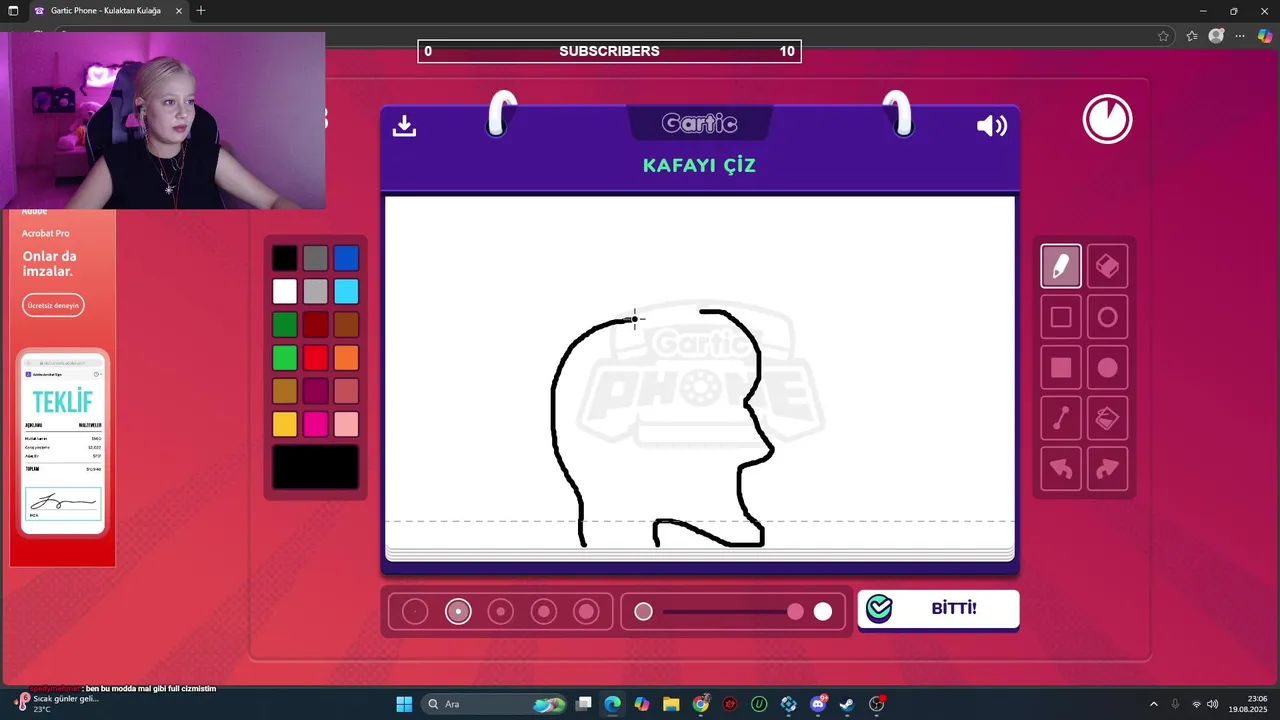This screenshot has width=1280, height=720.
Task: Open File Explorer from the taskbar
Action: [x=671, y=704]
